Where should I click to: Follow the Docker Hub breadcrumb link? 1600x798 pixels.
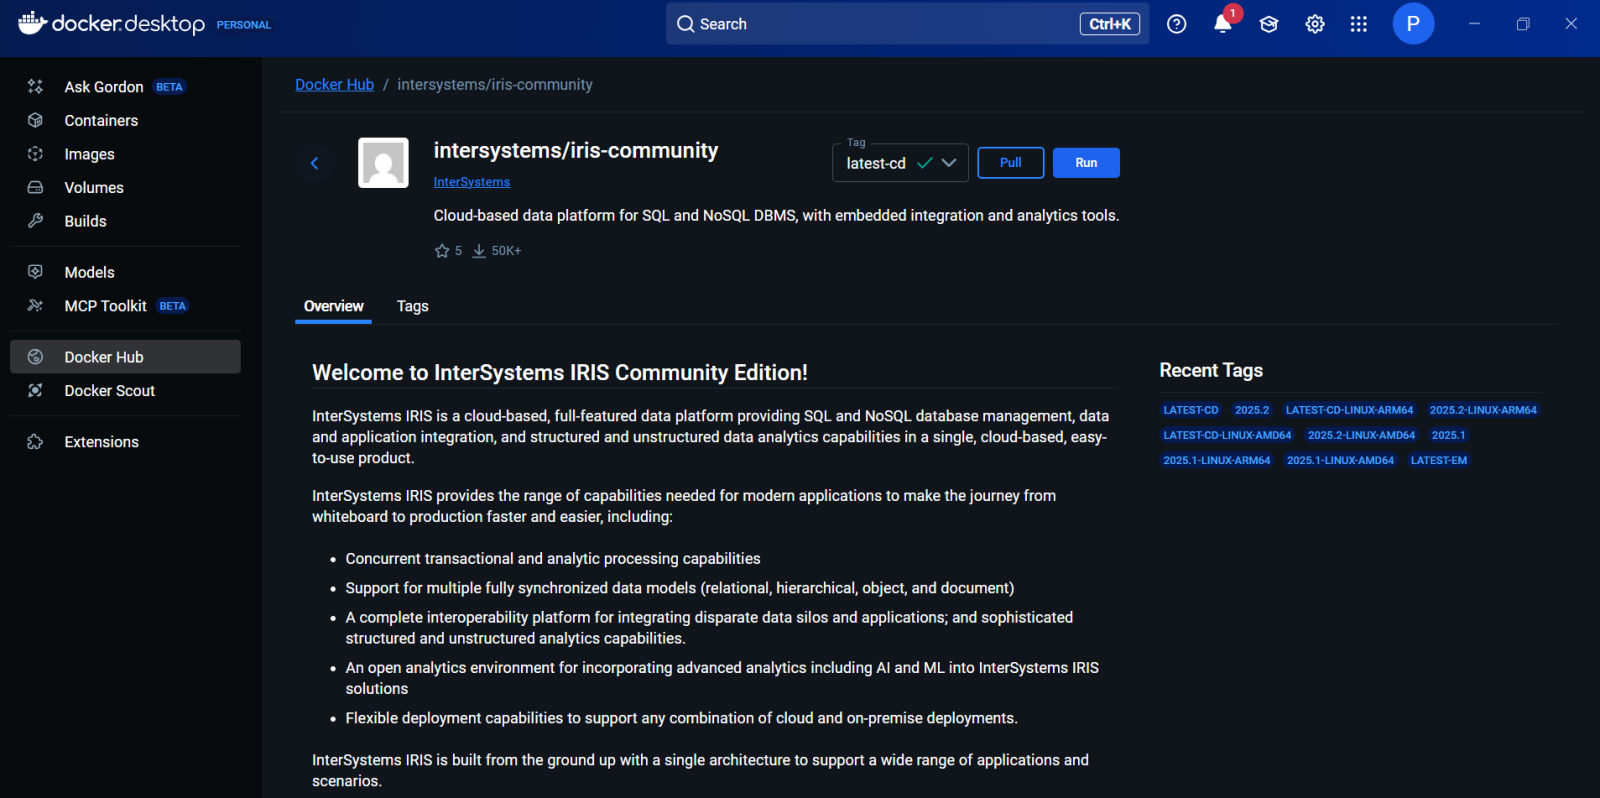click(x=334, y=85)
